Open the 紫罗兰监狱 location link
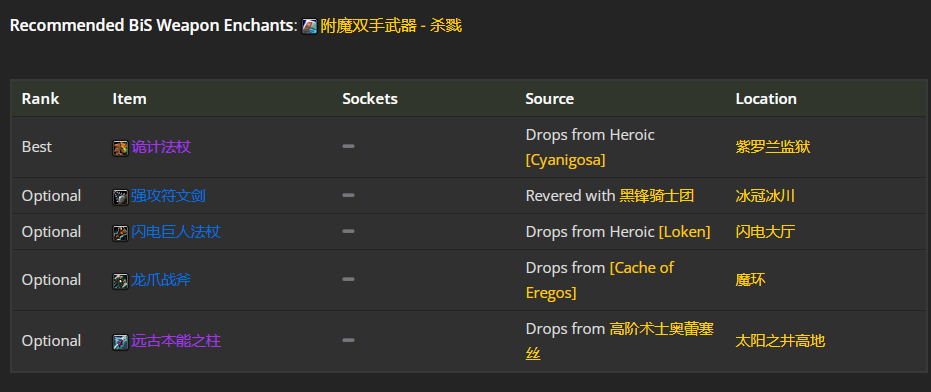This screenshot has height=392, width=931. [772, 147]
